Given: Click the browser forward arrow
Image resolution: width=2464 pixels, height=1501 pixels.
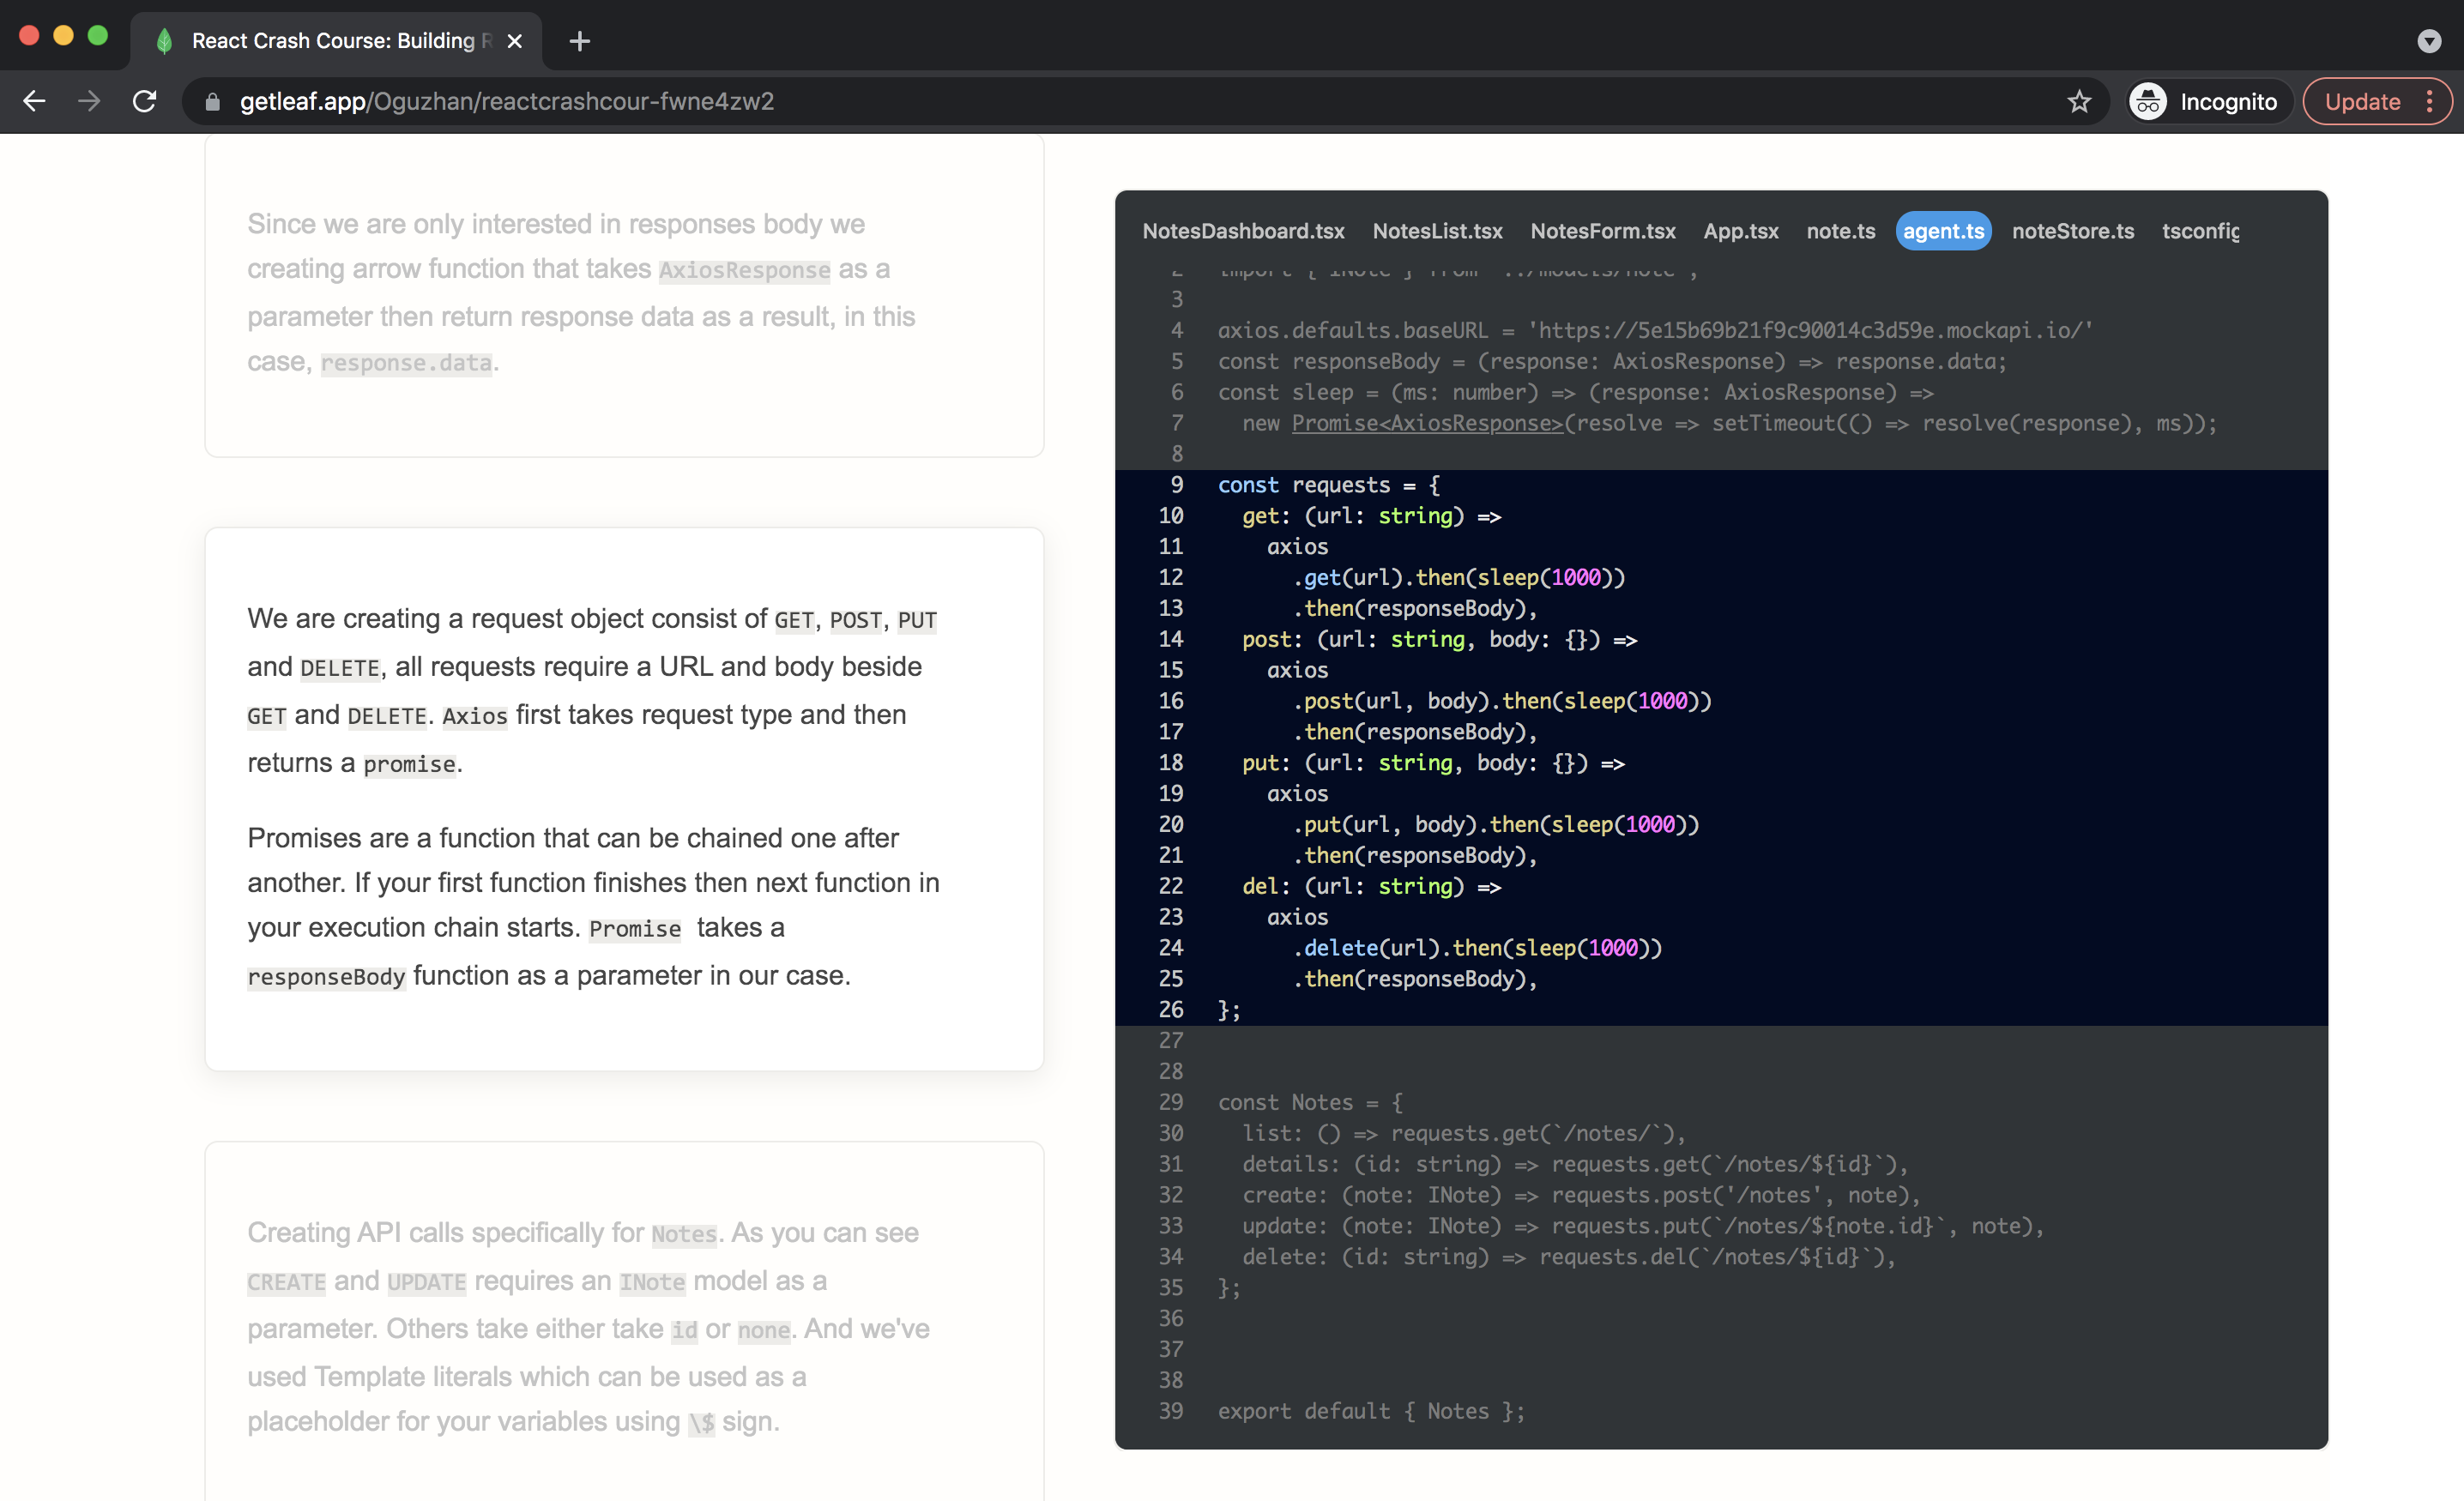Looking at the screenshot, I should 89,101.
